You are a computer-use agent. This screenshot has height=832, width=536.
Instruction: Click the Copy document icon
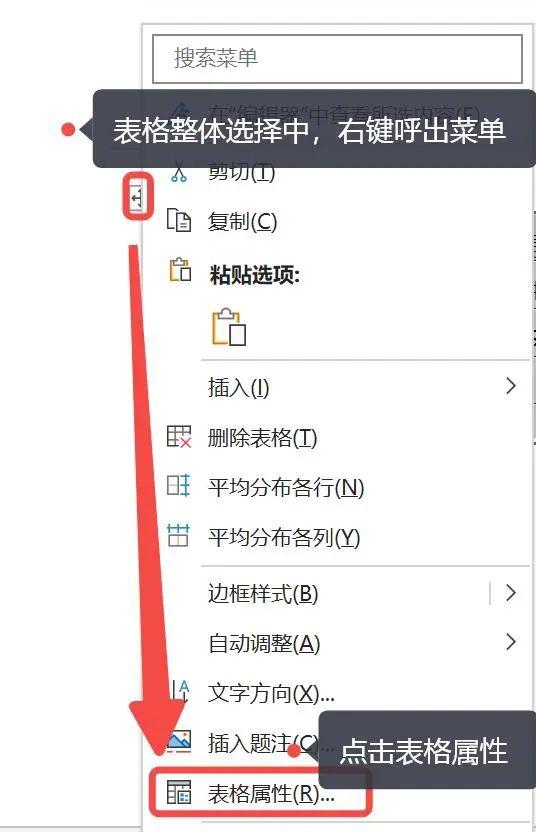[x=179, y=220]
